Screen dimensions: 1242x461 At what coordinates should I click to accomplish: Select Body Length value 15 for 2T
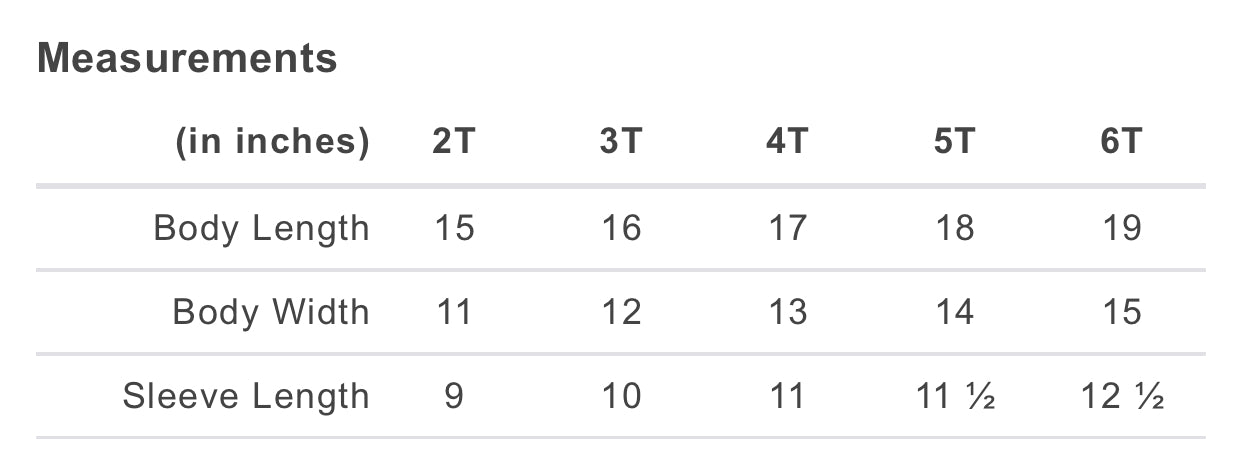point(454,228)
